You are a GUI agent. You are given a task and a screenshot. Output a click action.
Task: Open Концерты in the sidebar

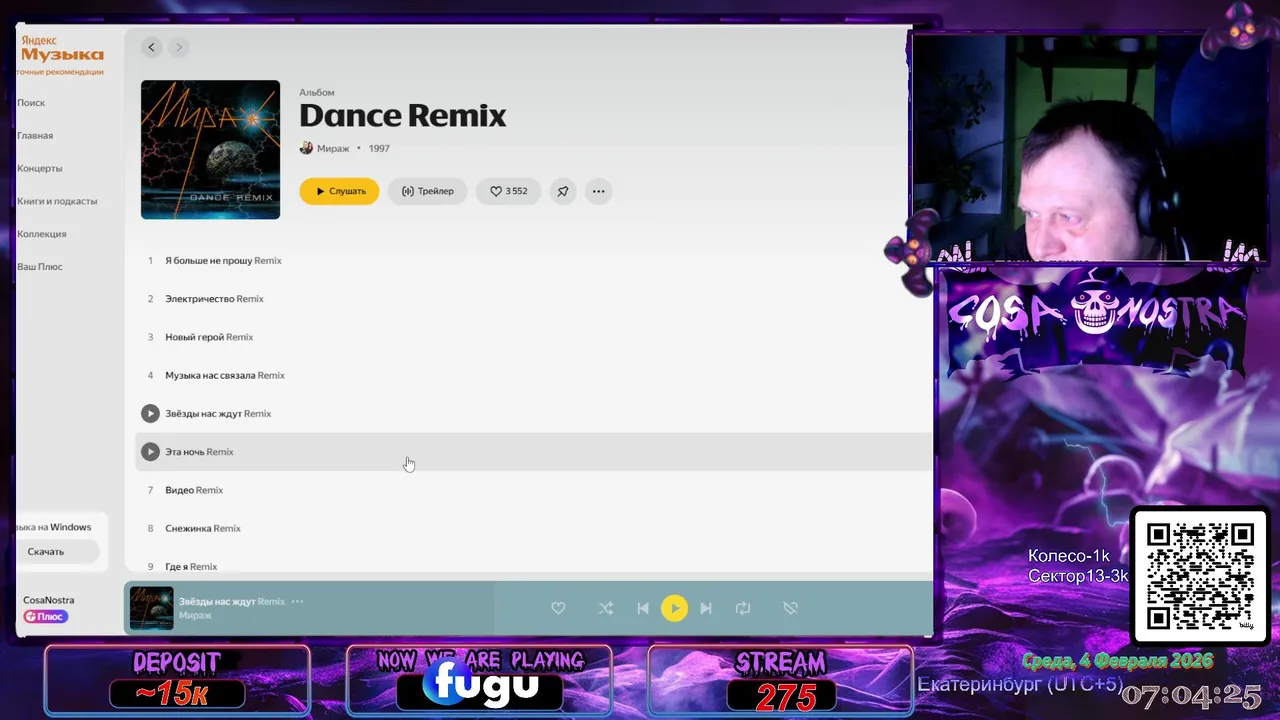(x=39, y=169)
